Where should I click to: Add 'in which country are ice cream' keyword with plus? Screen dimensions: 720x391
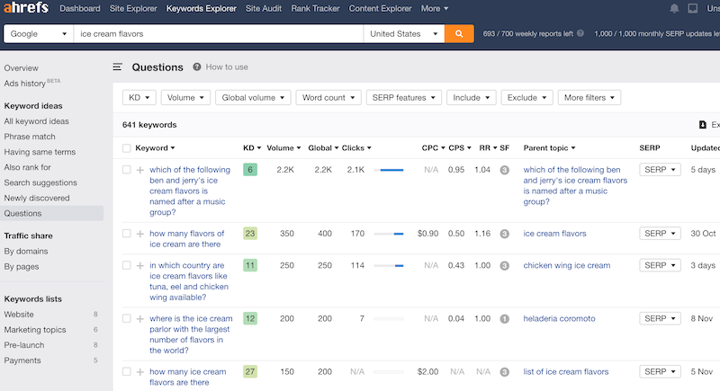[x=140, y=265]
